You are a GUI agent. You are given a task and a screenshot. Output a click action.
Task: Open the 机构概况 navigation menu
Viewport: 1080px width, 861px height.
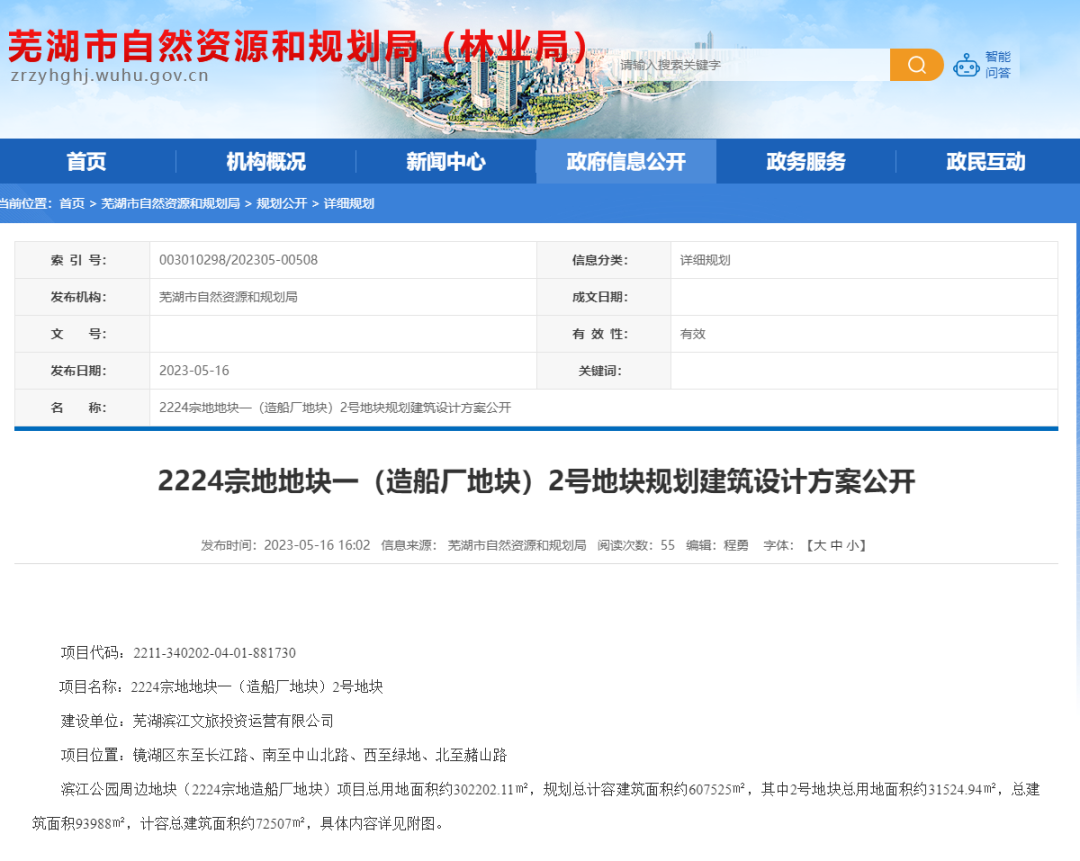pos(266,161)
